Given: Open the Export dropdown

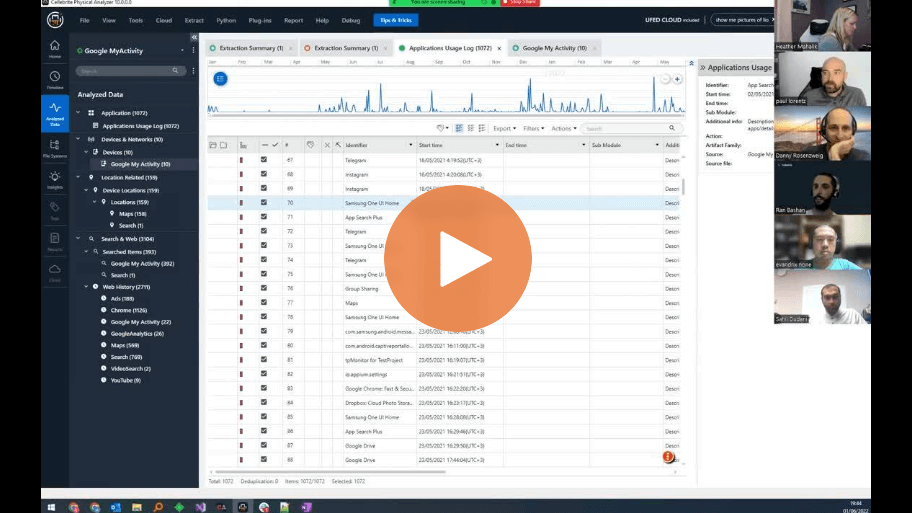Looking at the screenshot, I should 504,128.
